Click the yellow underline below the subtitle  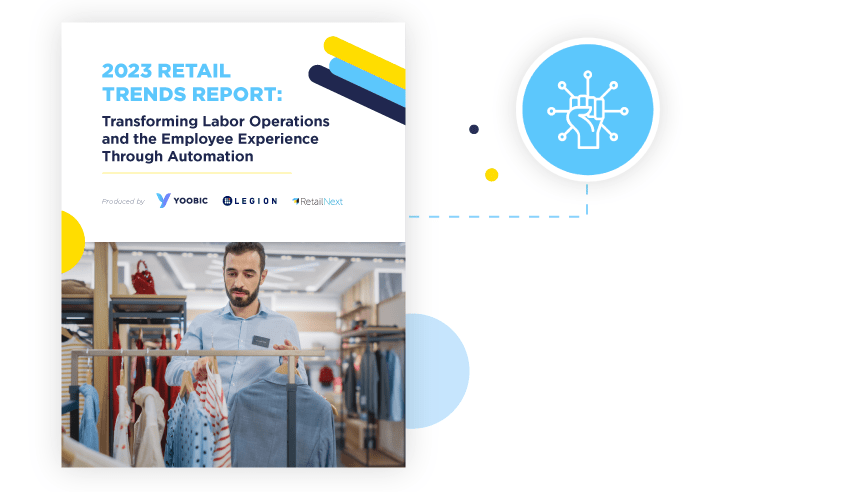point(196,173)
